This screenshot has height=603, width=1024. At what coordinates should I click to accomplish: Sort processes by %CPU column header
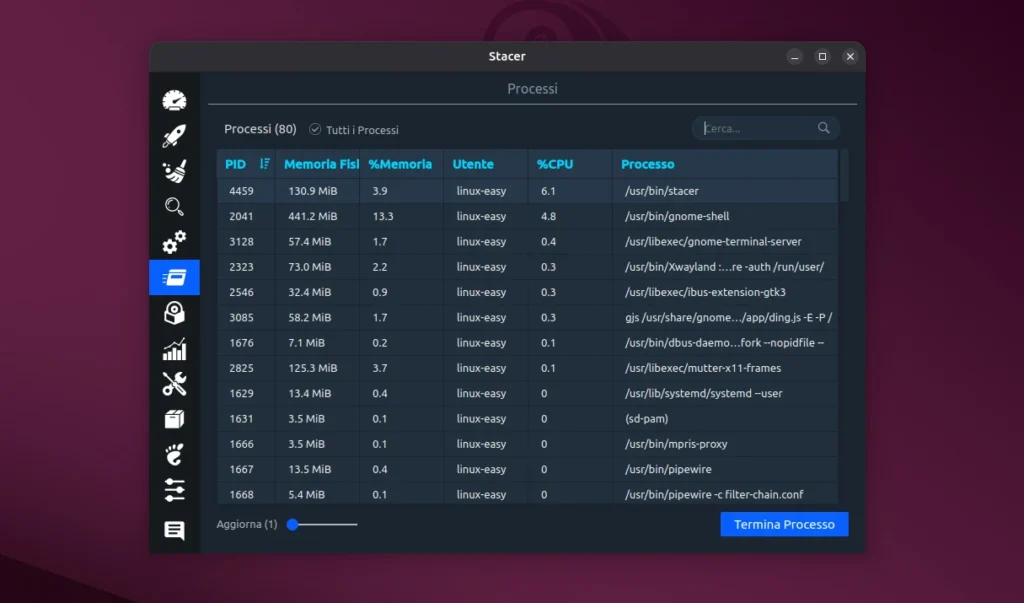point(555,164)
